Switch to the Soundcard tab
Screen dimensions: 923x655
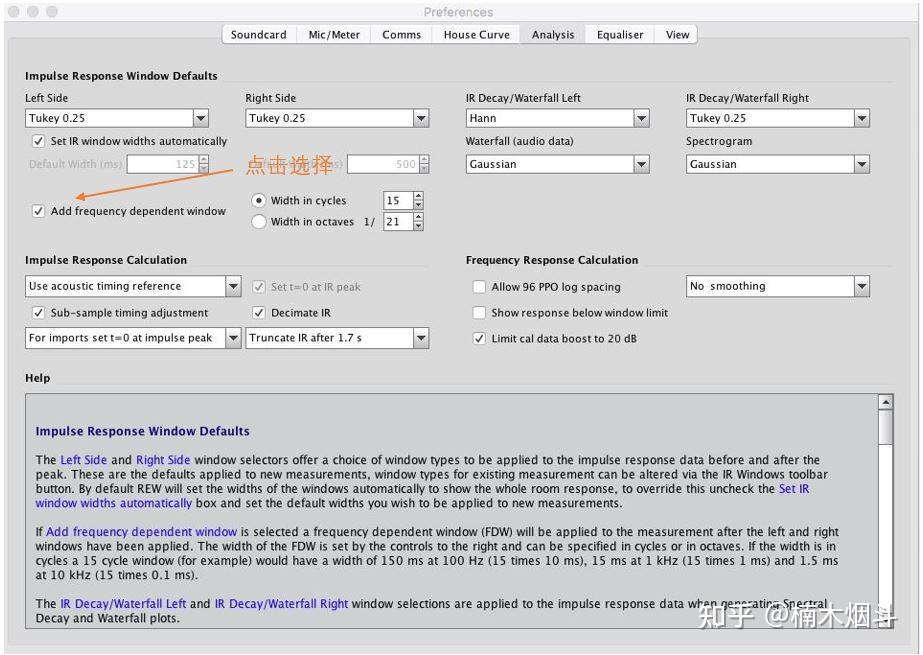[x=258, y=35]
